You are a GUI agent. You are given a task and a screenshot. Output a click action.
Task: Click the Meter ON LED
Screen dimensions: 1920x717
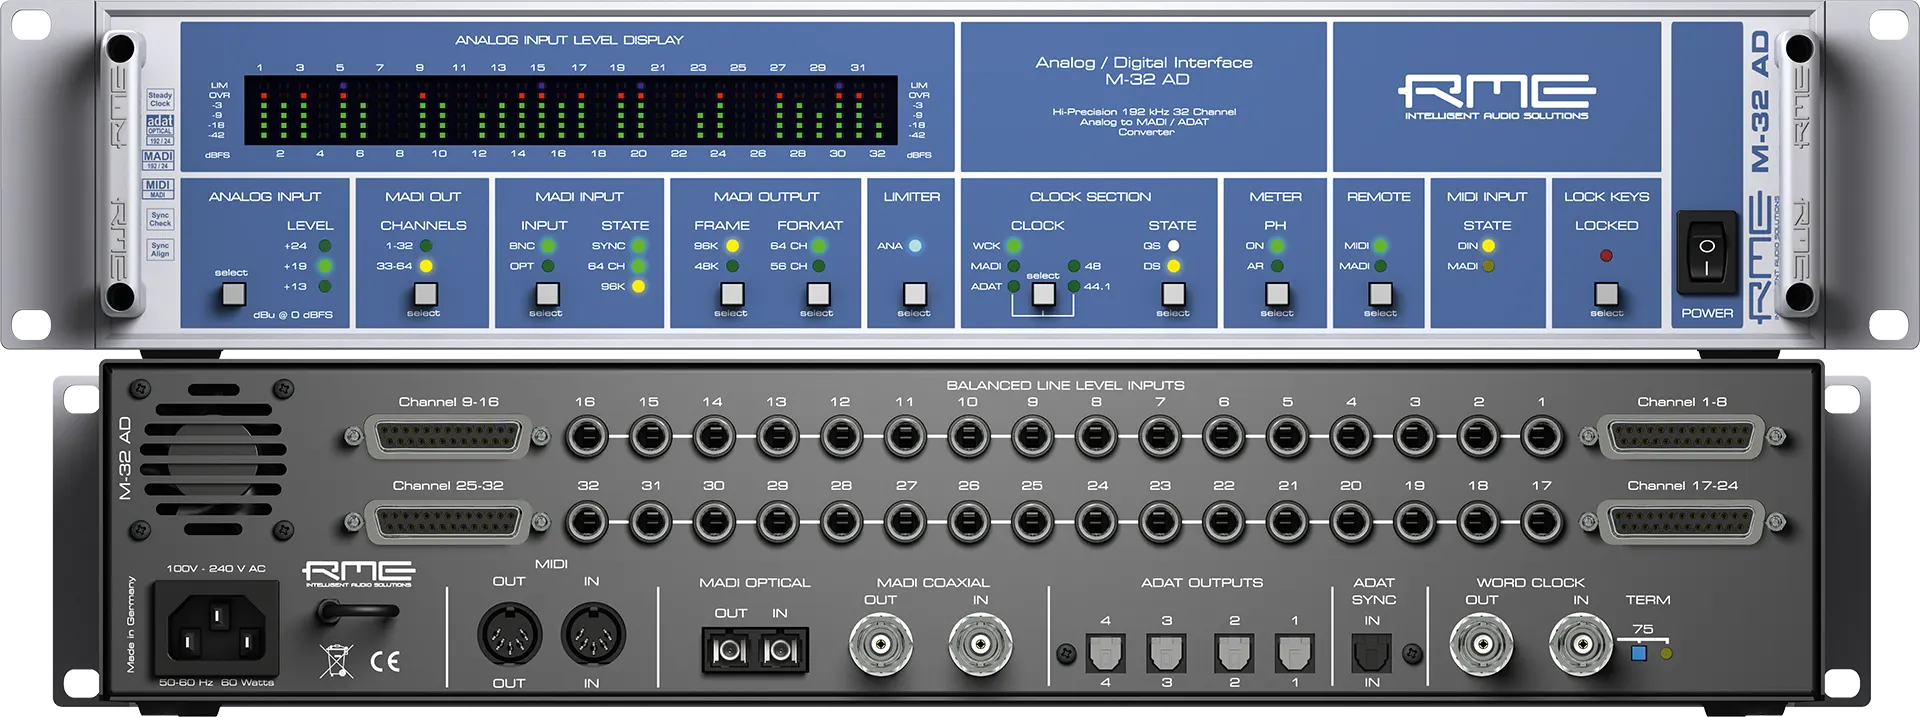click(1277, 246)
